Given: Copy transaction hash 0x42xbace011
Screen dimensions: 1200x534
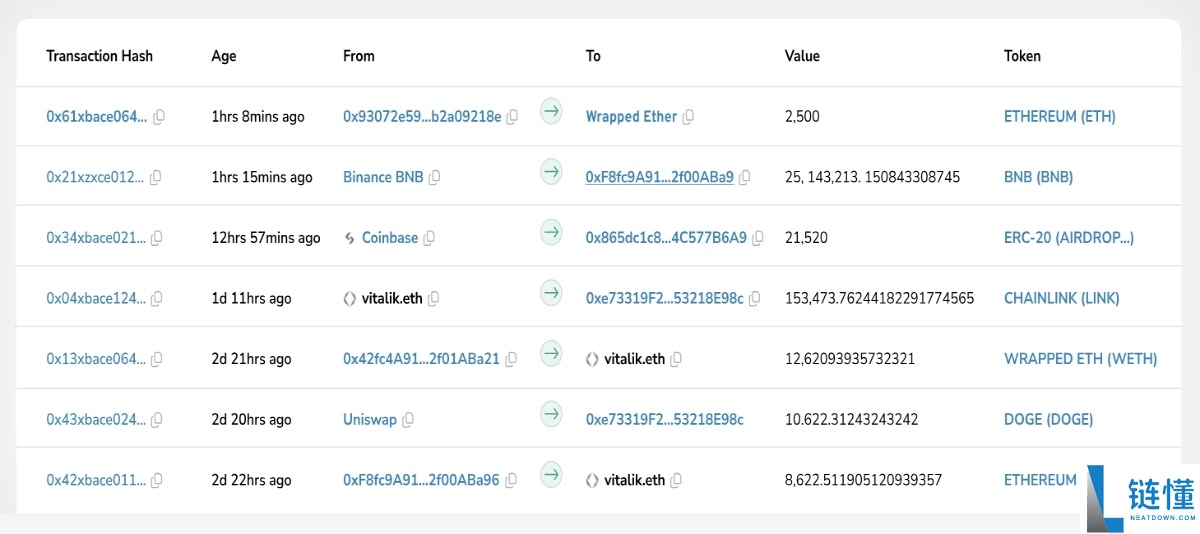Looking at the screenshot, I should 158,481.
